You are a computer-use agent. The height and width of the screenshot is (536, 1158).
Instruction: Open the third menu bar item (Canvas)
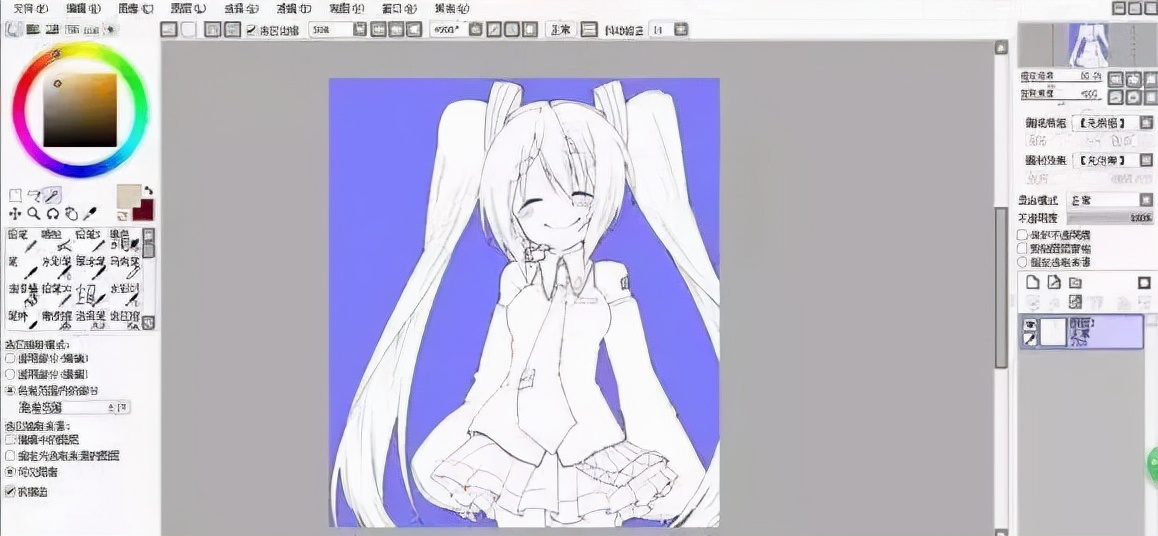(136, 9)
